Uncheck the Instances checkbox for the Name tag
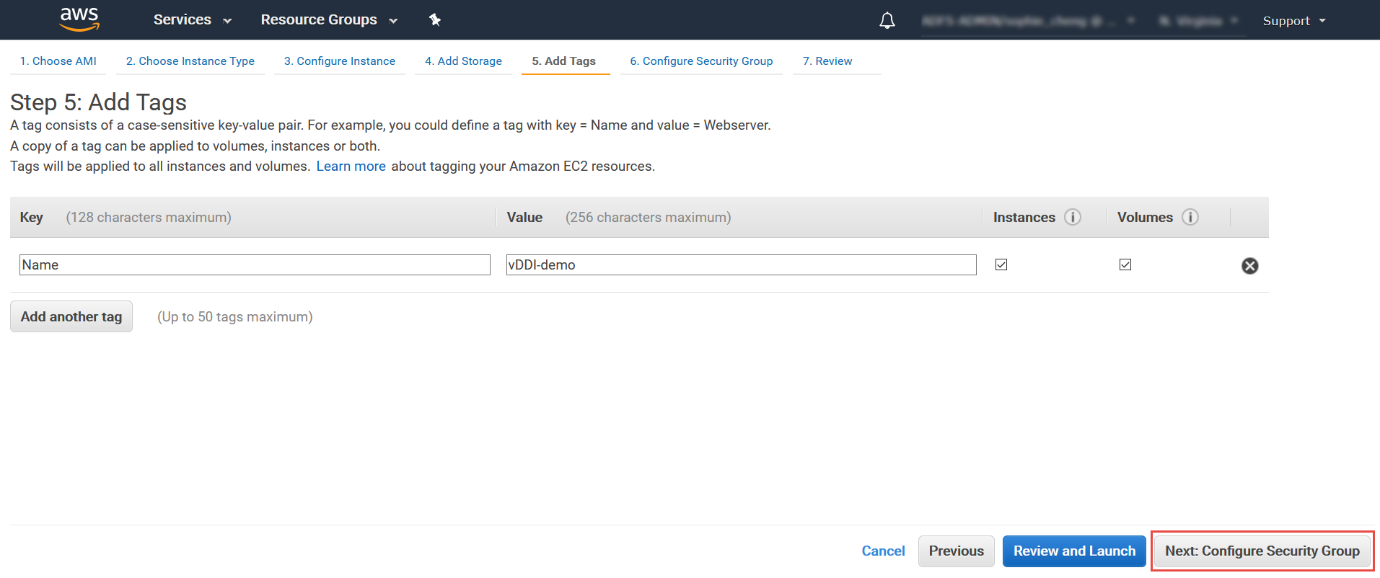 point(1001,264)
